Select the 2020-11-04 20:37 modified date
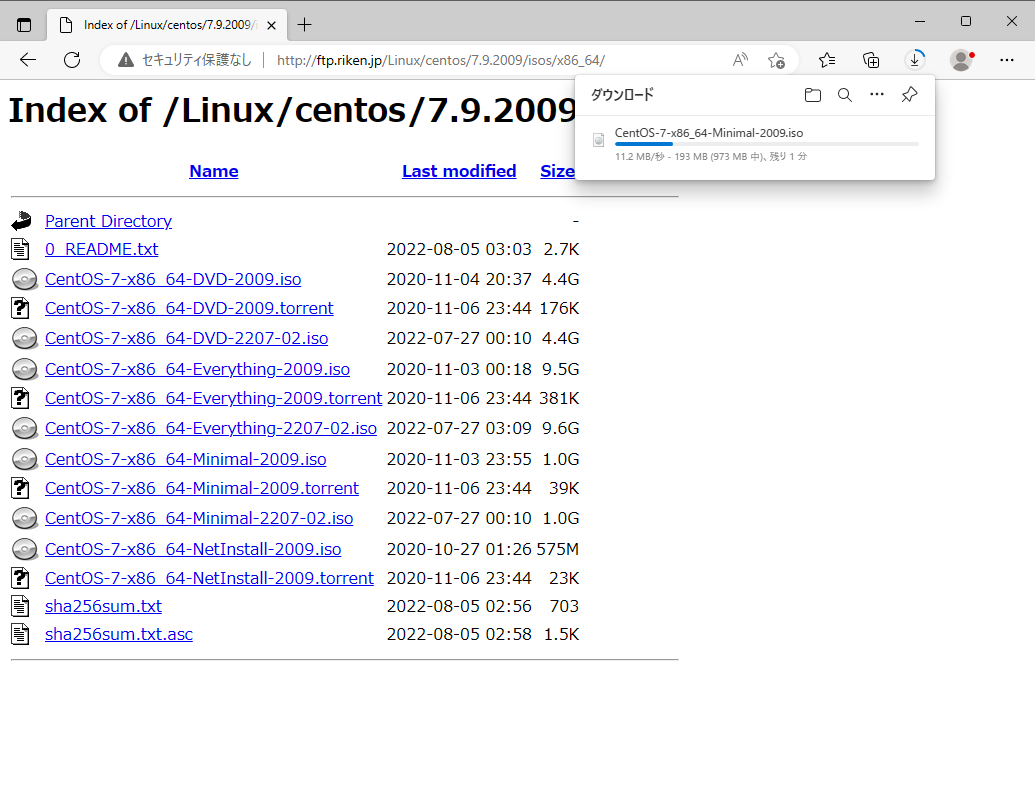 [x=459, y=279]
